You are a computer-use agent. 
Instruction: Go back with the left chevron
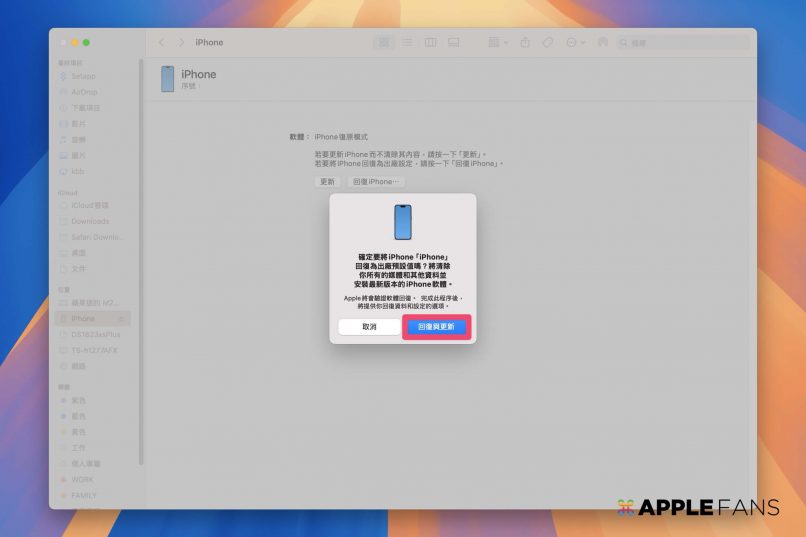pyautogui.click(x=161, y=42)
